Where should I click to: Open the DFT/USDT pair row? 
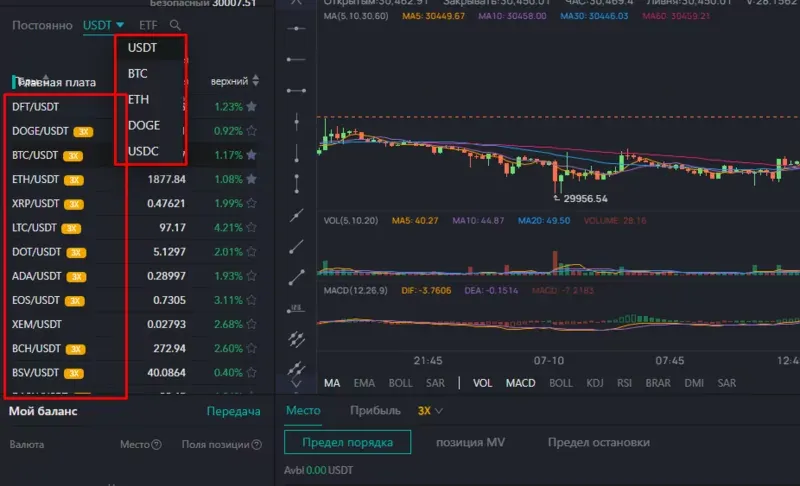pos(134,107)
